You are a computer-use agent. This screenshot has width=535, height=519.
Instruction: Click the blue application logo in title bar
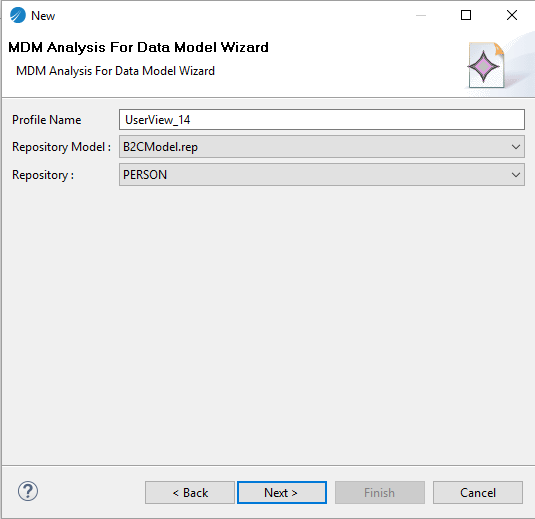pyautogui.click(x=18, y=15)
